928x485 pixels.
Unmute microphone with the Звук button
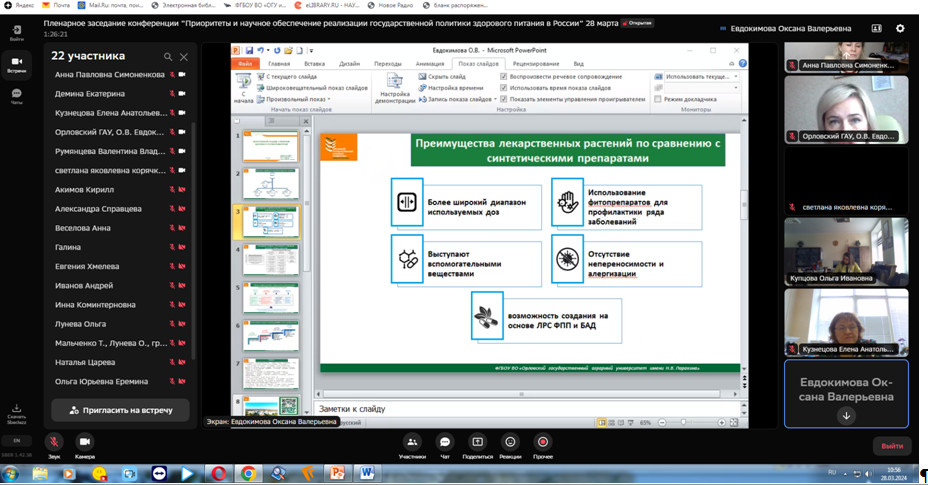click(x=54, y=442)
